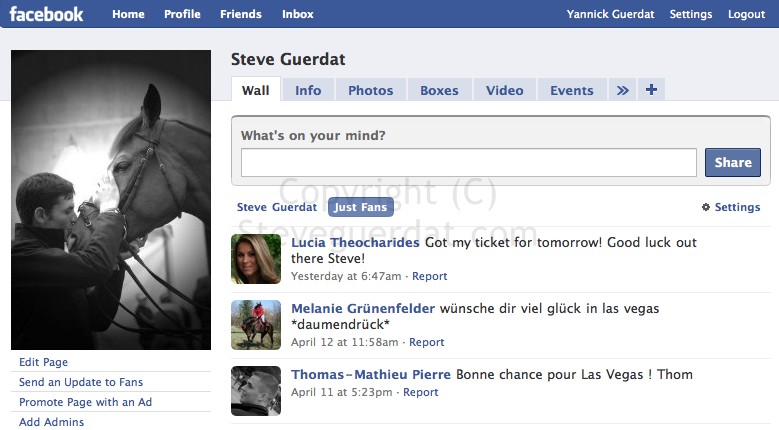Switch to the Events tab
Viewport: 779px width, 430px height.
[572, 90]
